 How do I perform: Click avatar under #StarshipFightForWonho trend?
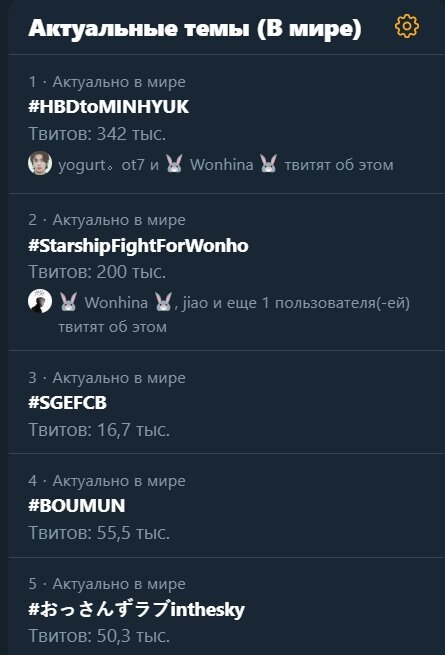[x=40, y=301]
